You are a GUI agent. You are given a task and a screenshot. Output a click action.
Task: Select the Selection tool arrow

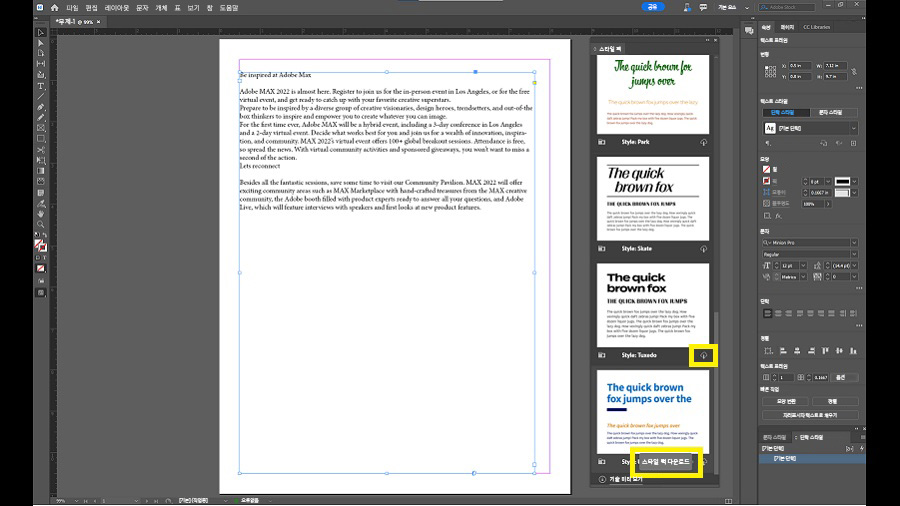41,33
